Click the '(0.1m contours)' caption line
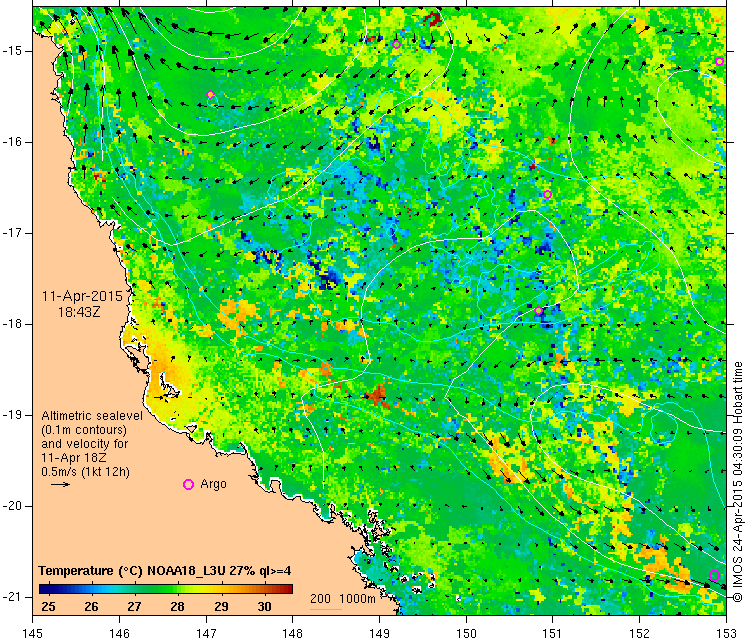This screenshot has height=640, width=750. pyautogui.click(x=84, y=430)
